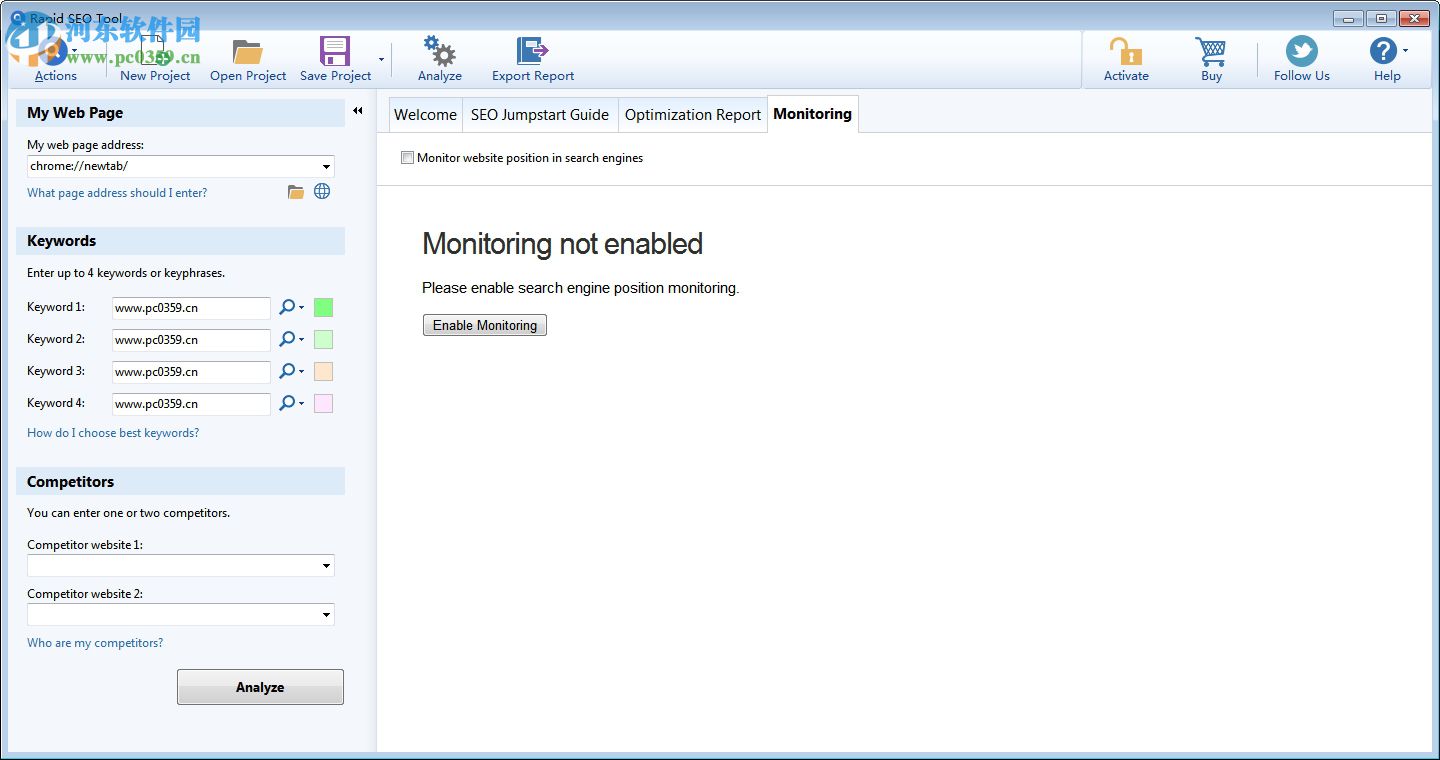Click the 'My web page address:' label

[85, 145]
